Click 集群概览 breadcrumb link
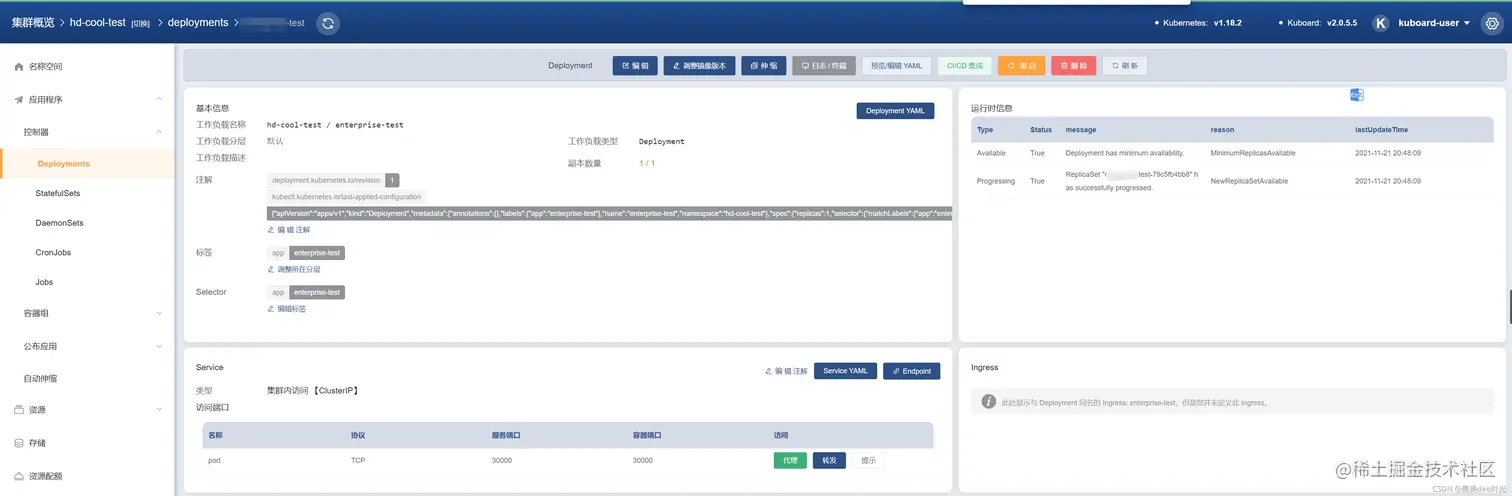 [33, 22]
